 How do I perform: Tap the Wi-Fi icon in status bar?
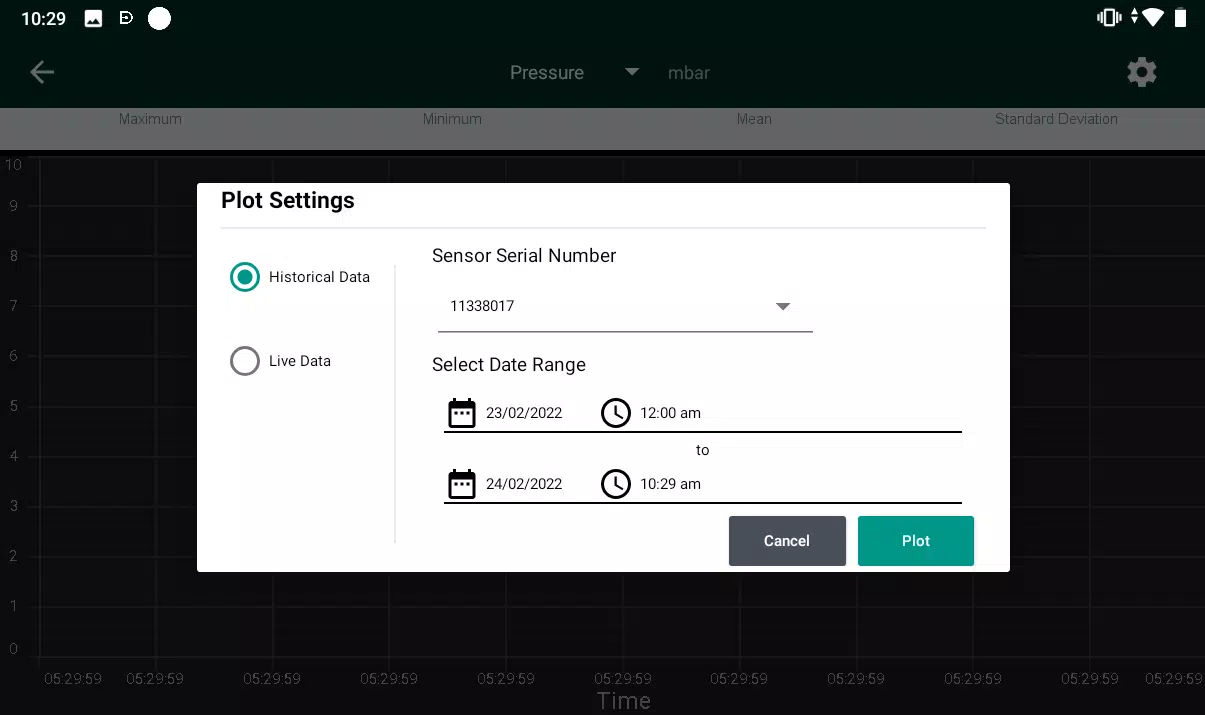(x=1153, y=18)
